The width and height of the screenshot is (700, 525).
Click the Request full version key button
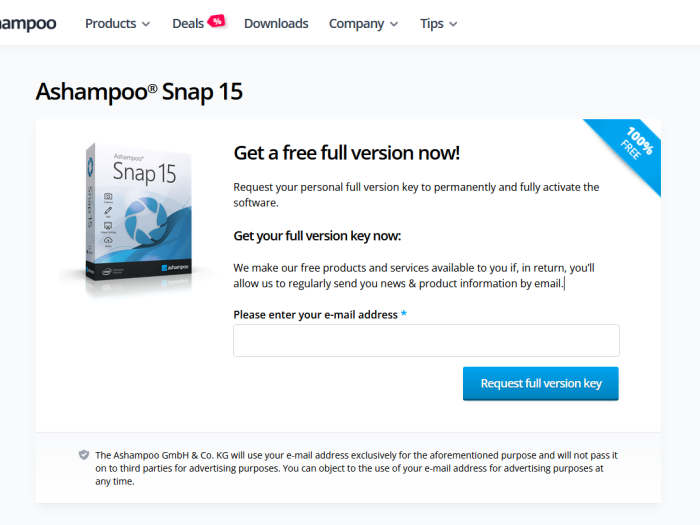[541, 383]
